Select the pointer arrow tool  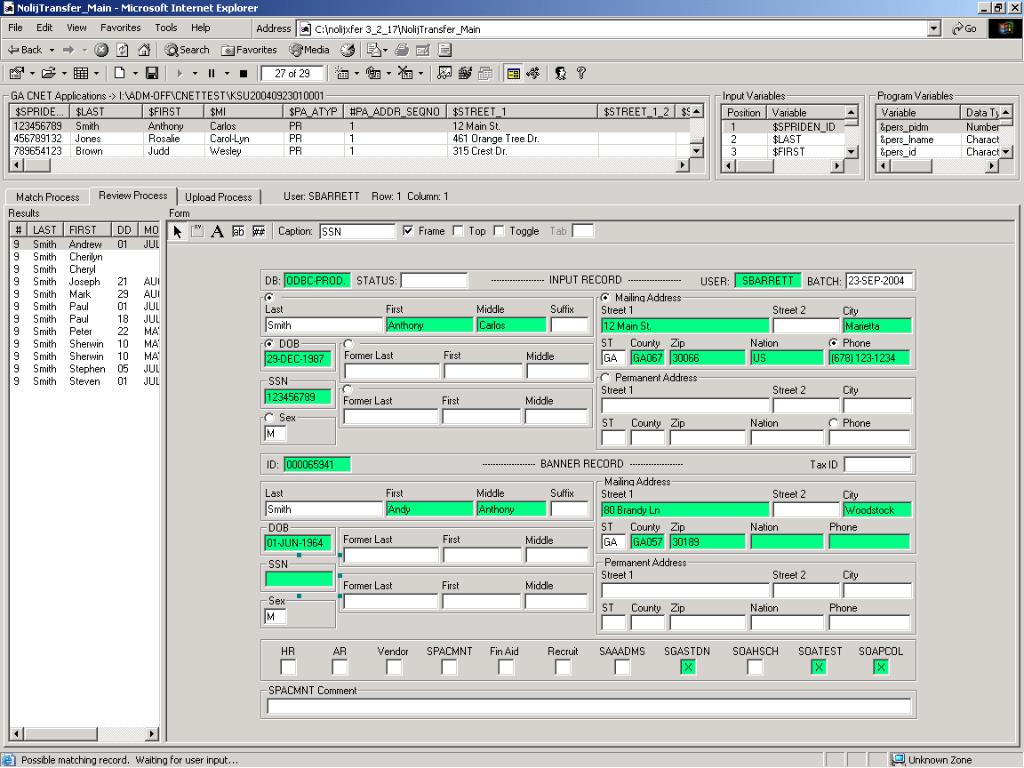click(x=177, y=231)
